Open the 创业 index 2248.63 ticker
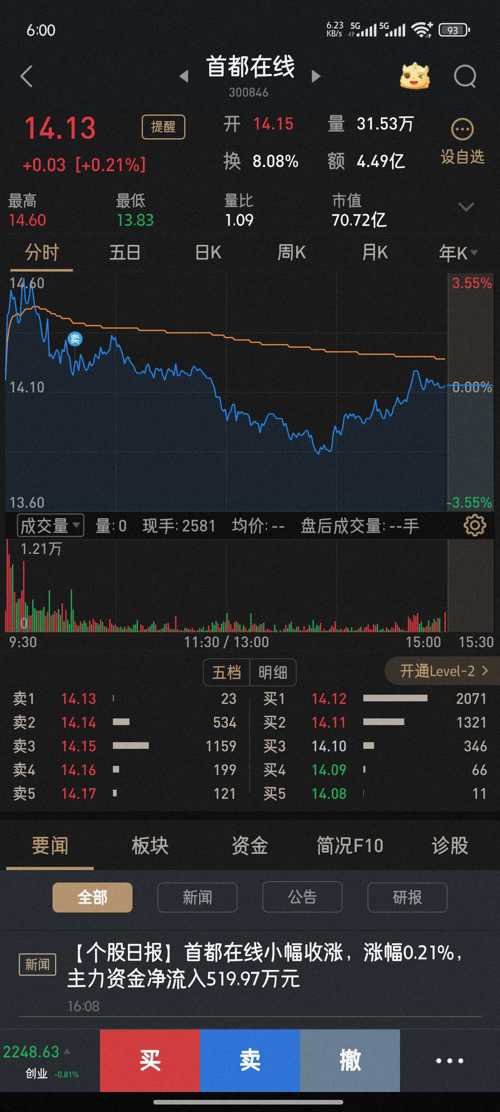 43,1061
